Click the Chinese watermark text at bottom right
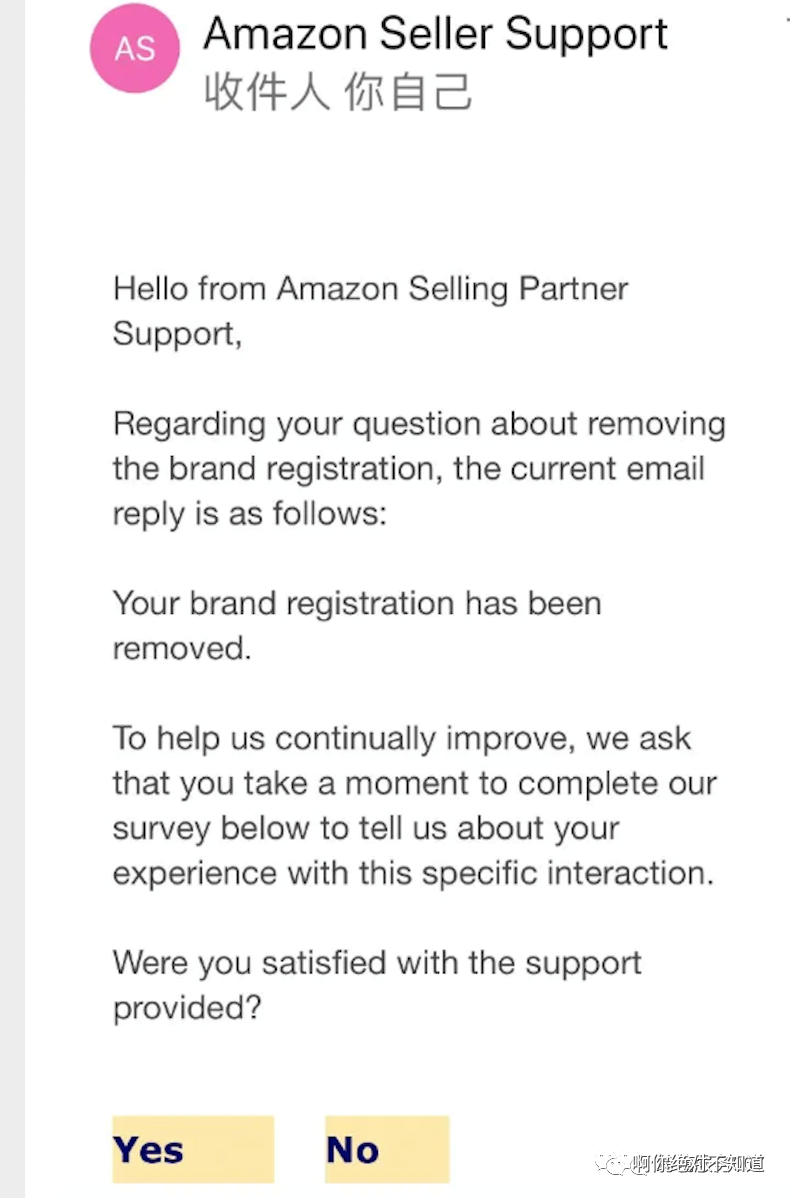The height and width of the screenshot is (1198, 790). click(698, 1163)
